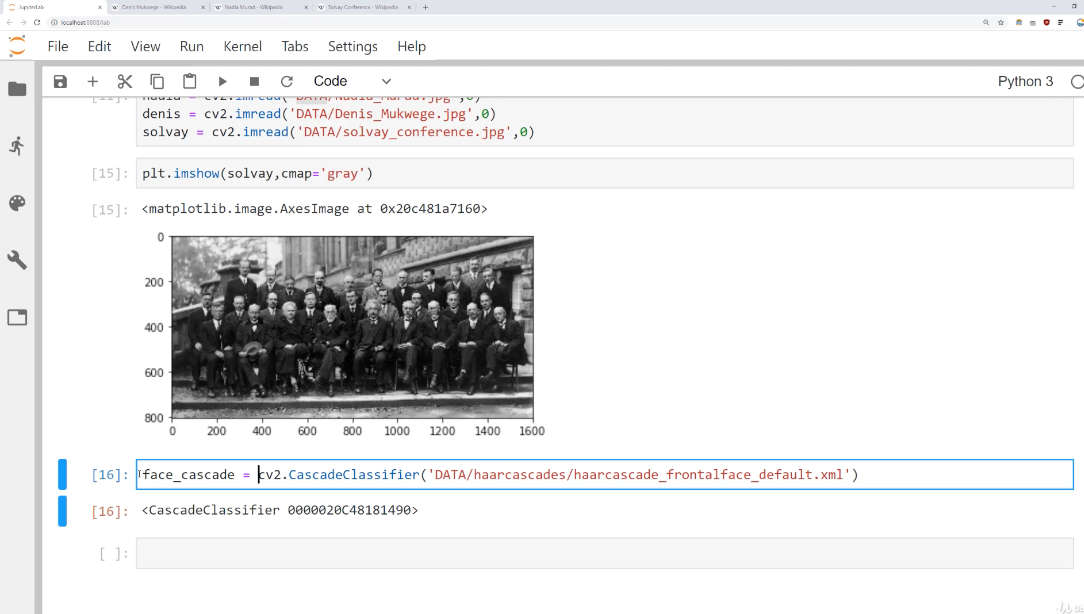Open a new browser tab with plus
Image resolution: width=1084 pixels, height=614 pixels.
point(425,7)
